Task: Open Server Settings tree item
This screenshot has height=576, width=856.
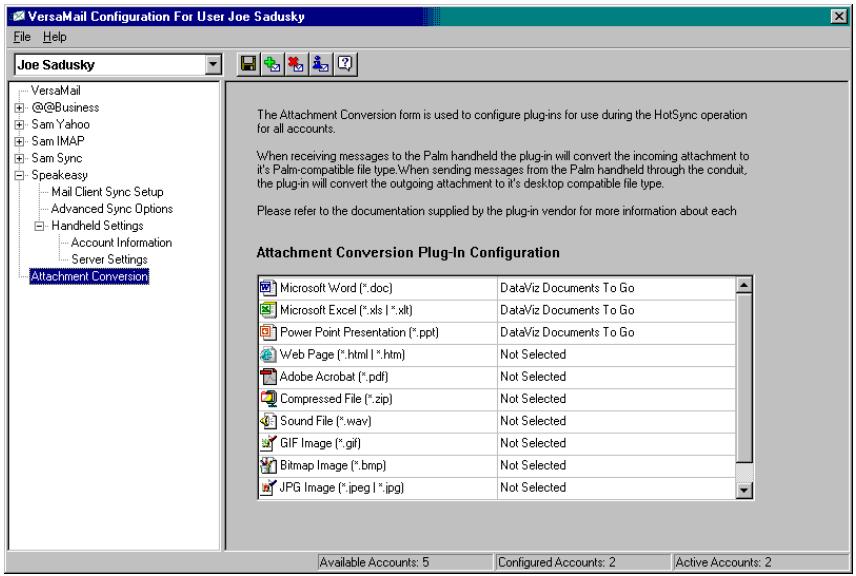Action: point(109,260)
